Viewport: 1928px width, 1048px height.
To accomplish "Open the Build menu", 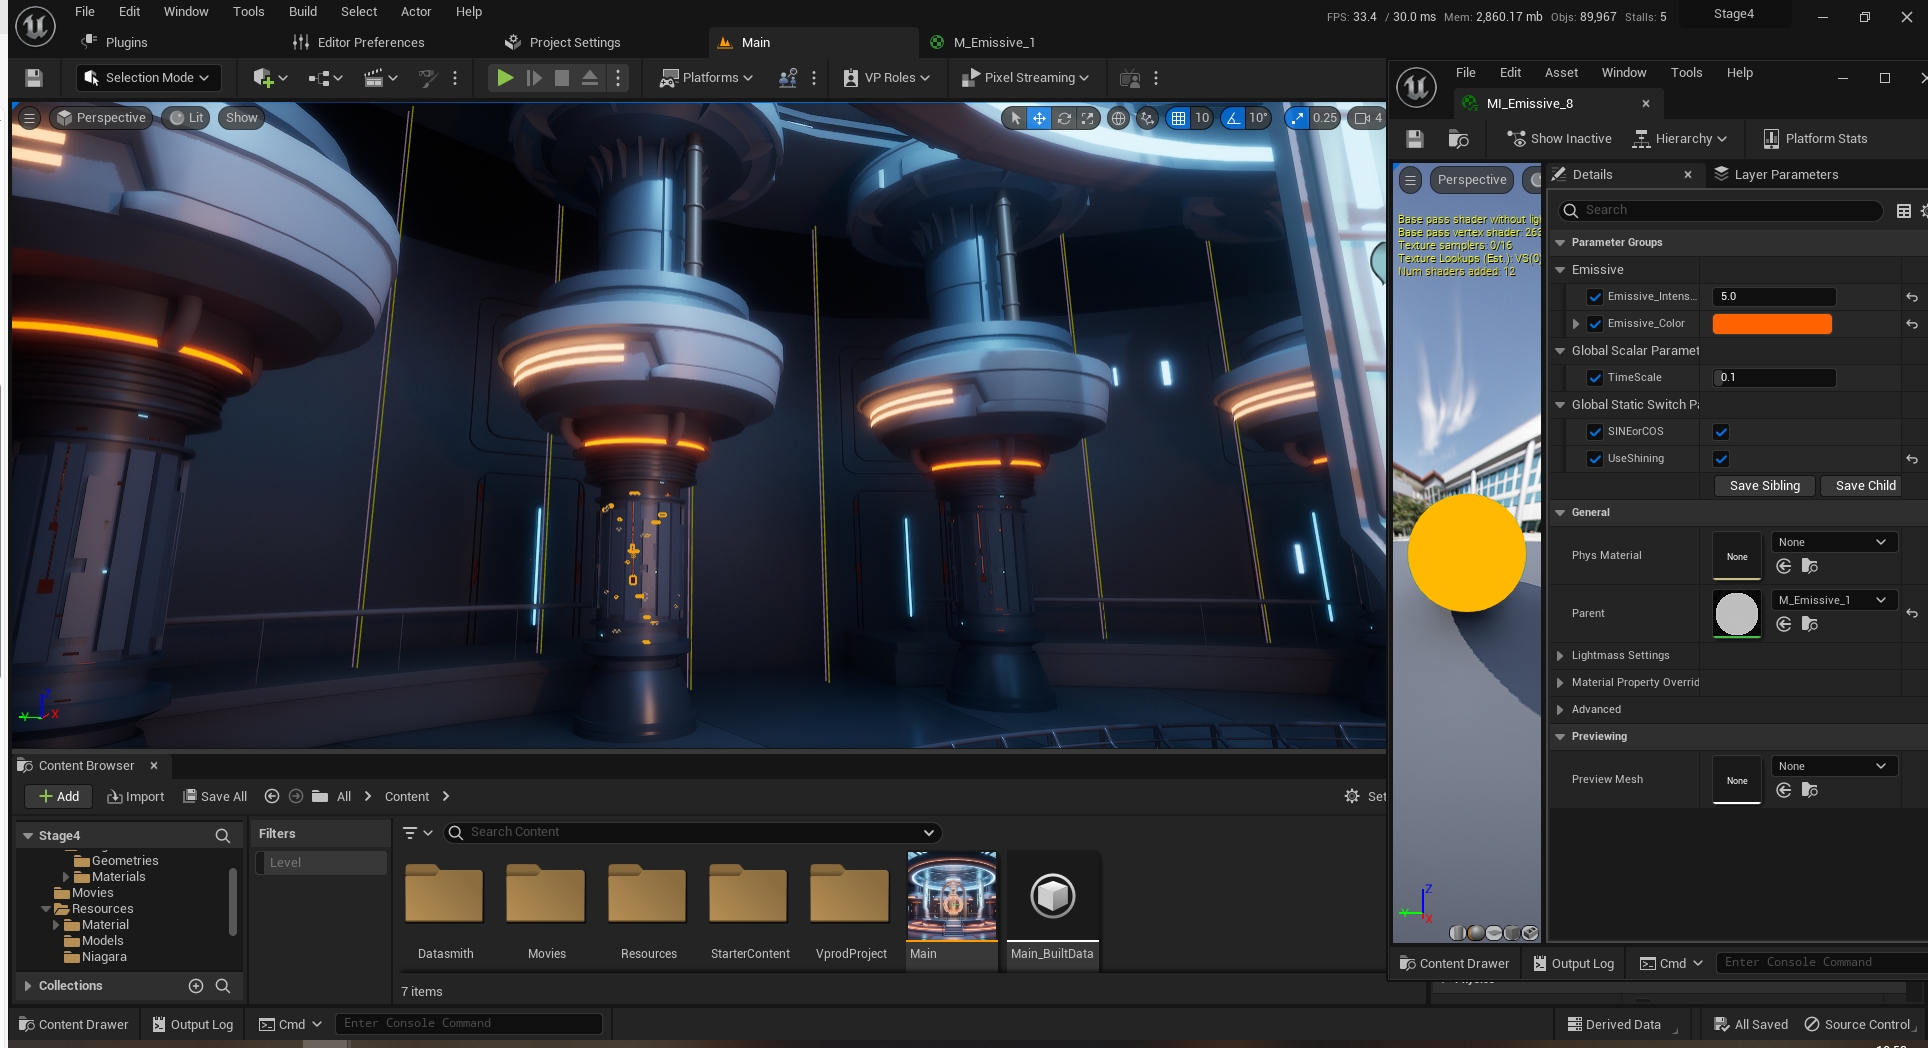I will pos(302,12).
